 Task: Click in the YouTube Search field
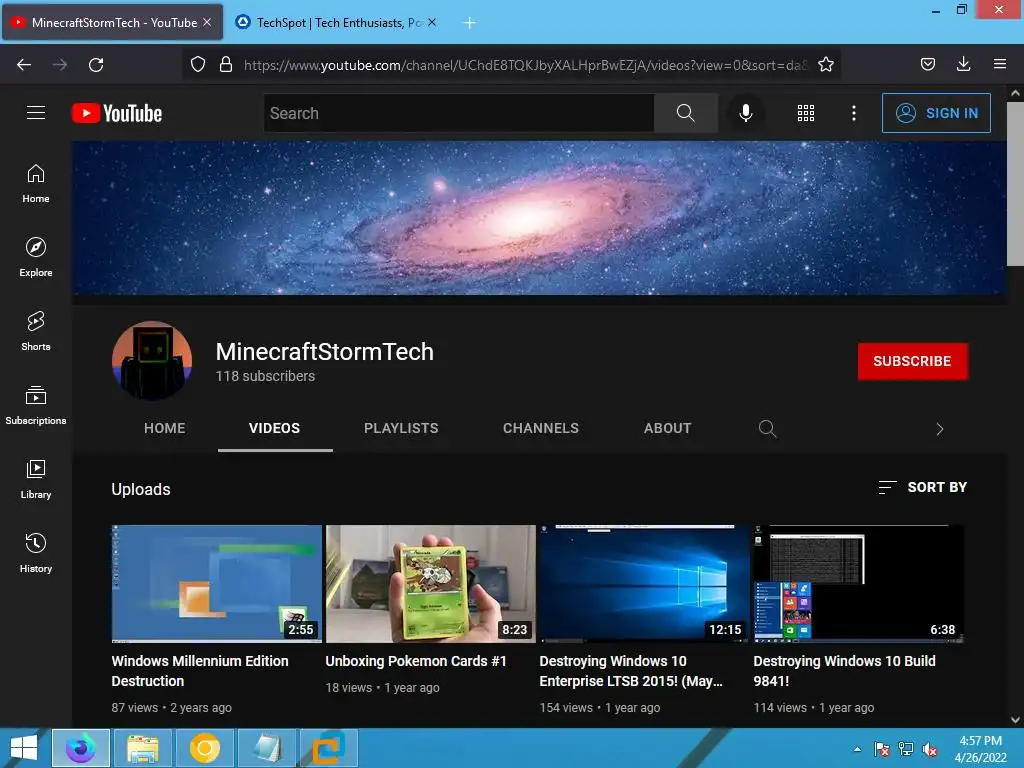pos(459,113)
